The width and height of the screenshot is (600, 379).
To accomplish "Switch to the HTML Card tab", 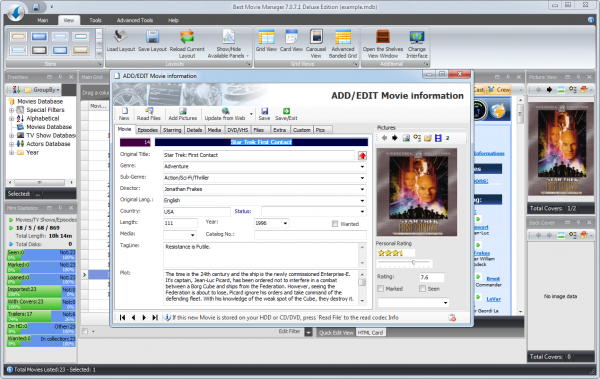I will click(x=370, y=333).
